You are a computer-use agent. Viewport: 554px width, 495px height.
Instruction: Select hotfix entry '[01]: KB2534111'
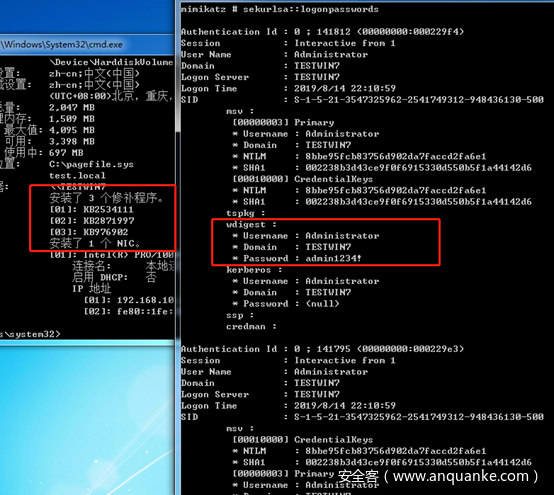[x=91, y=210]
